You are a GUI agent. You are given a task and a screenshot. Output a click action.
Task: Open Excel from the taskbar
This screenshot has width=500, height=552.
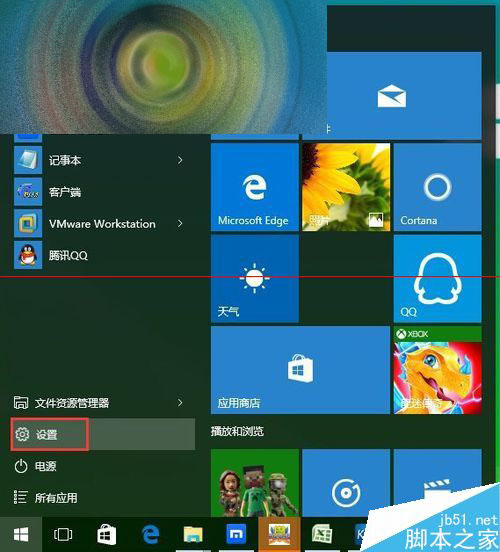point(322,534)
